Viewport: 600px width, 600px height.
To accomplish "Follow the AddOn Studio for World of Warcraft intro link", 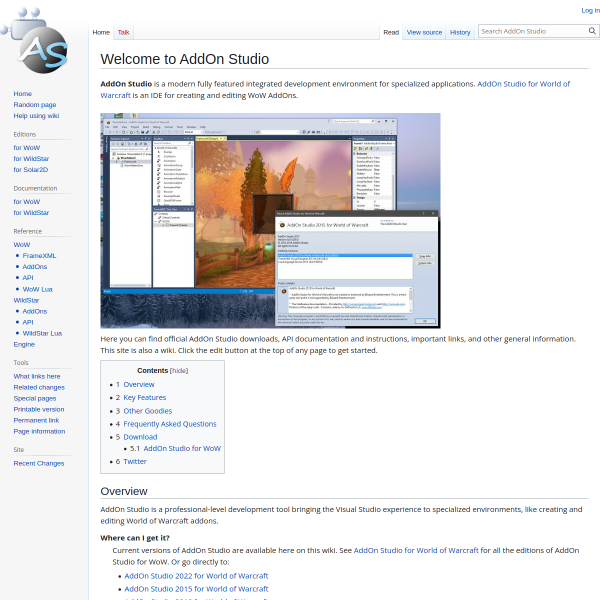I will 523,84.
